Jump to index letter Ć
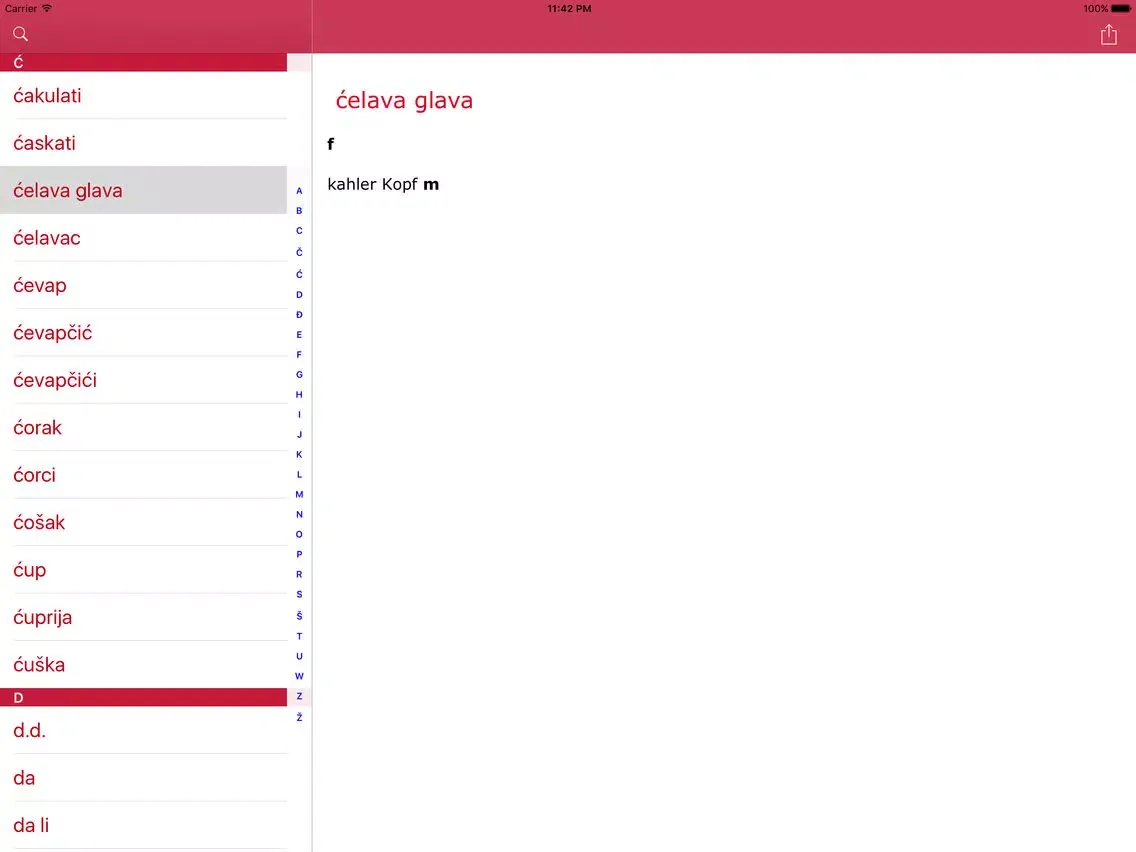 pos(299,274)
